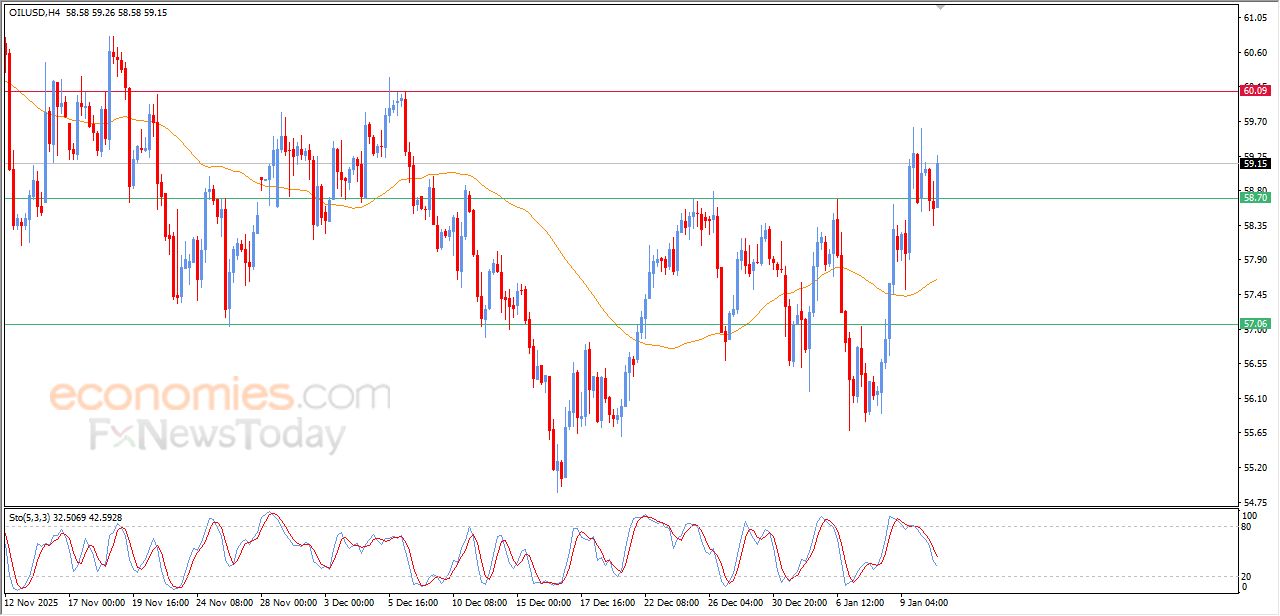Select the green 57.06 price tag
Image resolution: width=1280 pixels, height=616 pixels.
[x=1255, y=324]
